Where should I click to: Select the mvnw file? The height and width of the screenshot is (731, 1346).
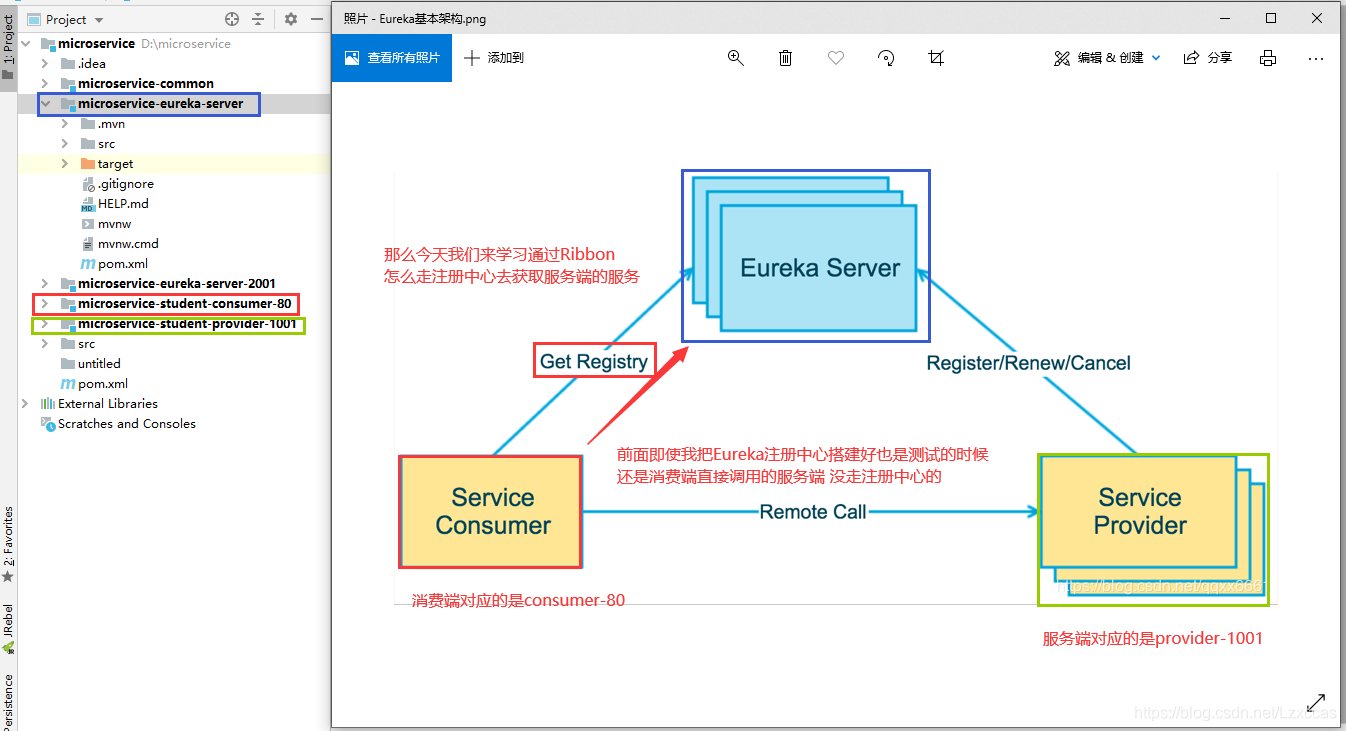pyautogui.click(x=114, y=224)
